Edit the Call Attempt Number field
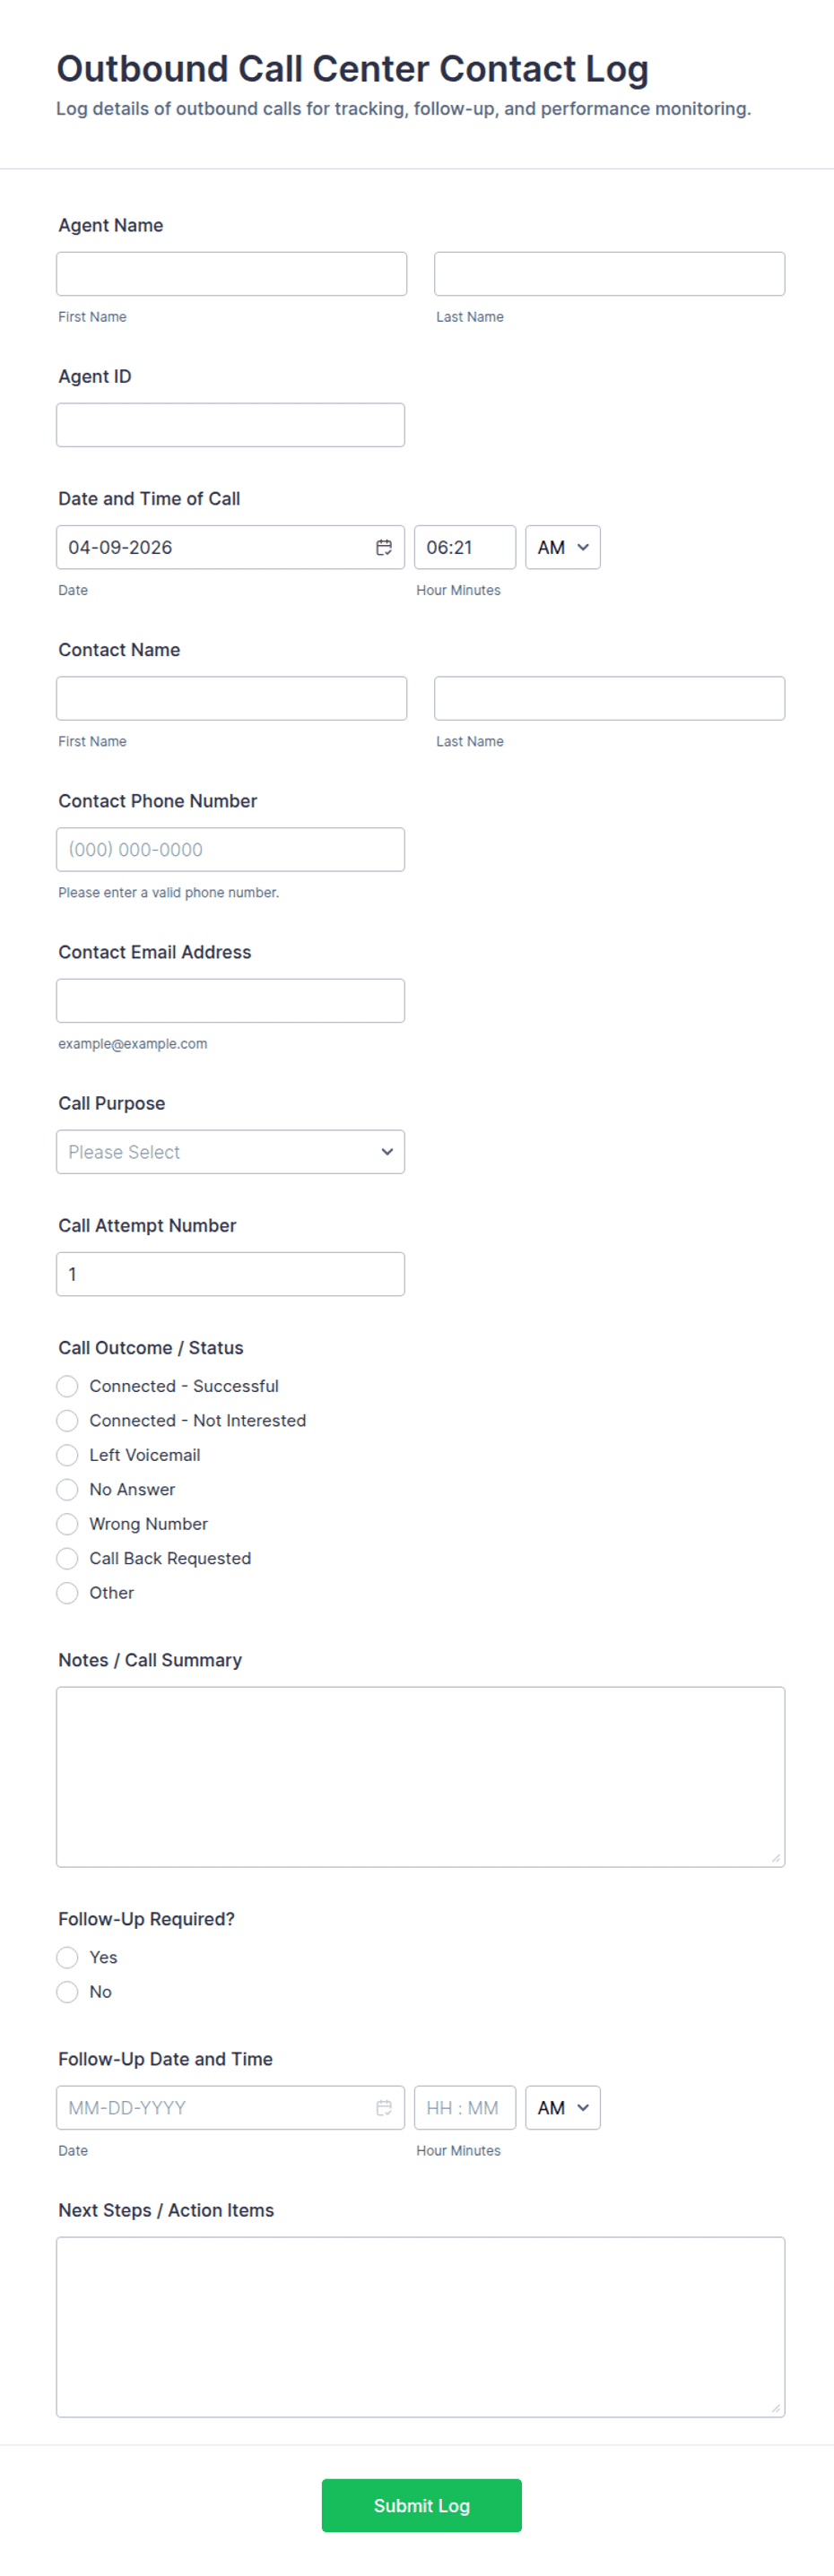This screenshot has height=2576, width=834. coord(230,1274)
